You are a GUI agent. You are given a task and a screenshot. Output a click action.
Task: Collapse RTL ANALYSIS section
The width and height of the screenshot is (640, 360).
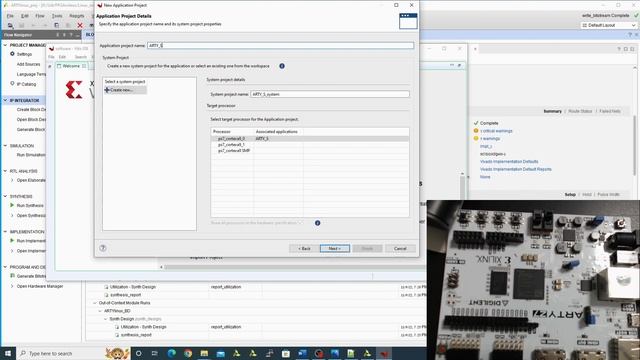[5, 171]
